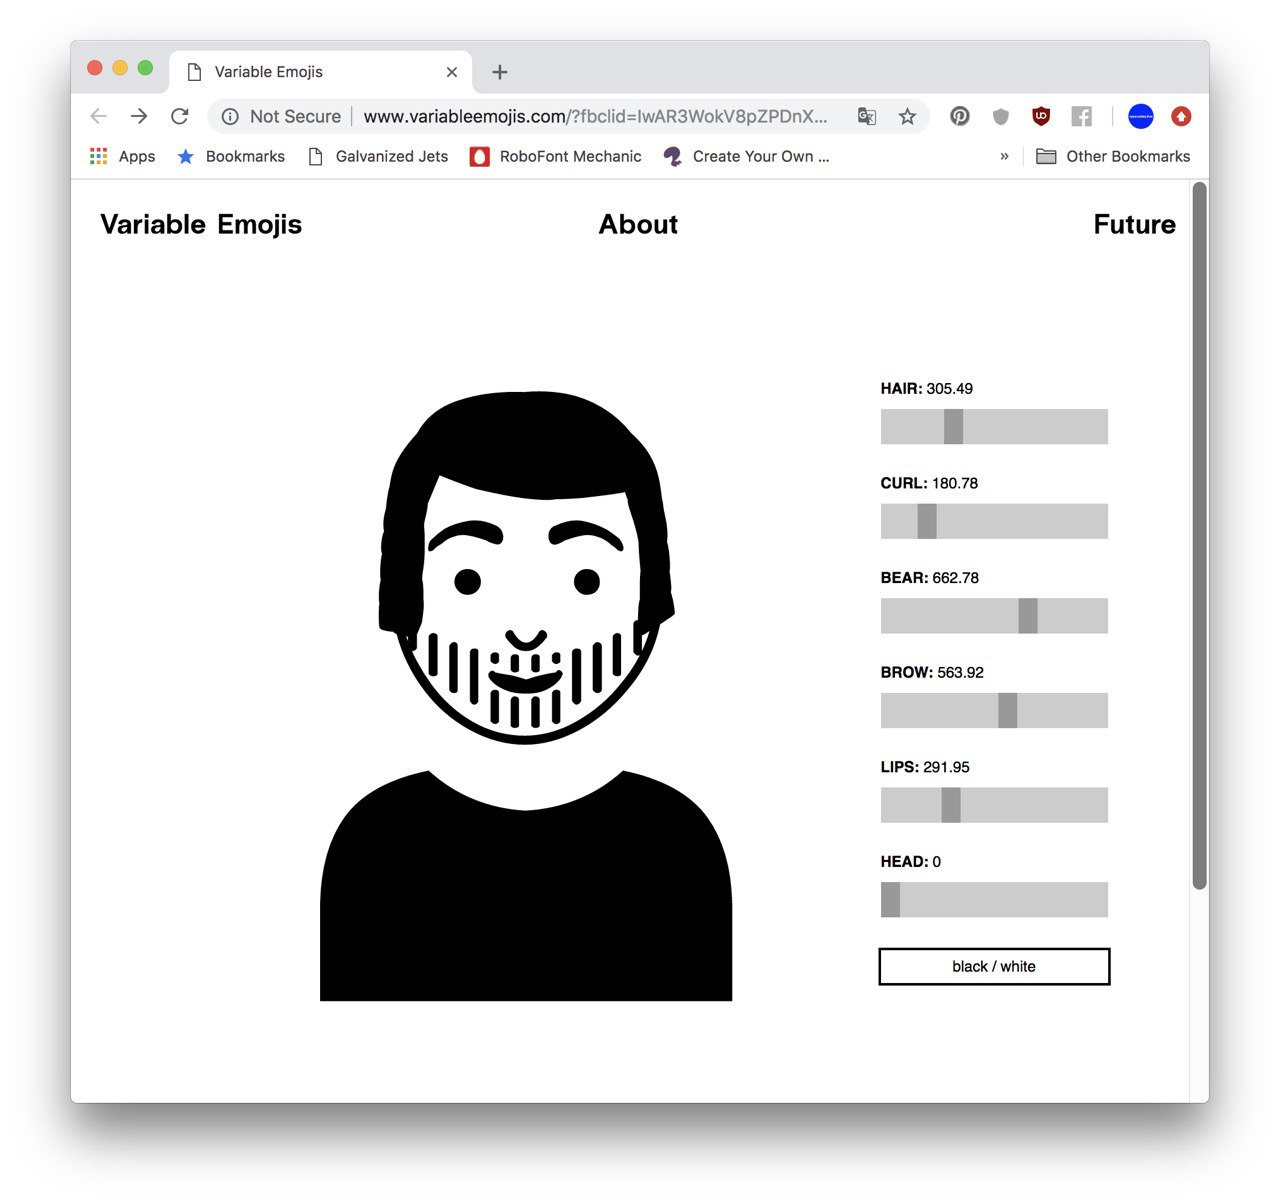
Task: Open the Other Bookmarks folder
Action: [x=1113, y=156]
